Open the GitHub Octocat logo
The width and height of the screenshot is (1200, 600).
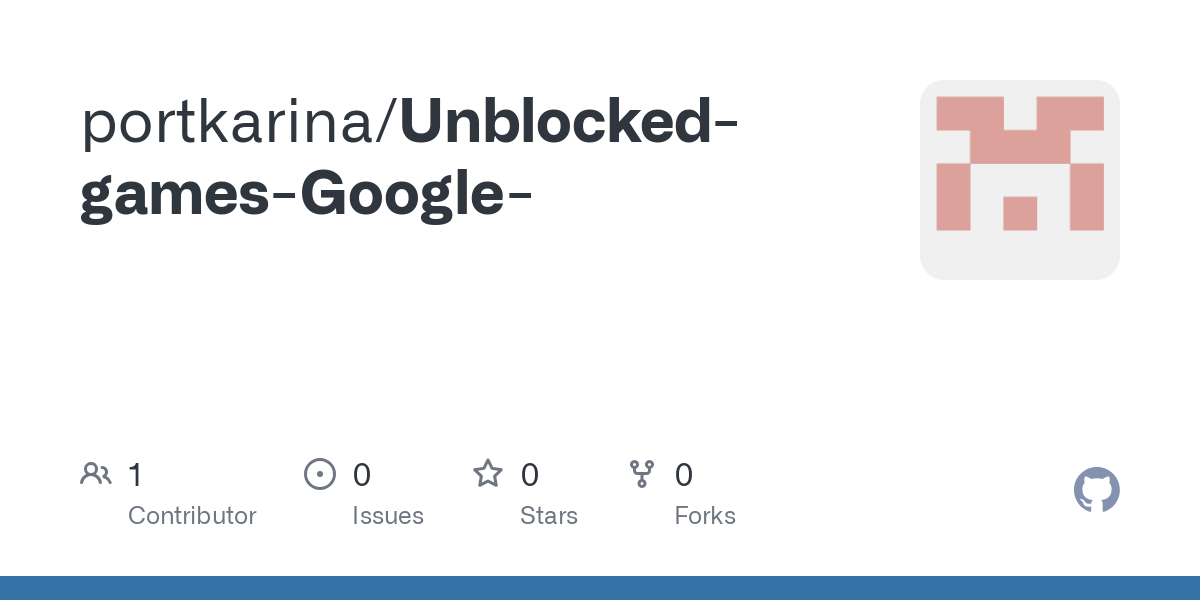1097,490
